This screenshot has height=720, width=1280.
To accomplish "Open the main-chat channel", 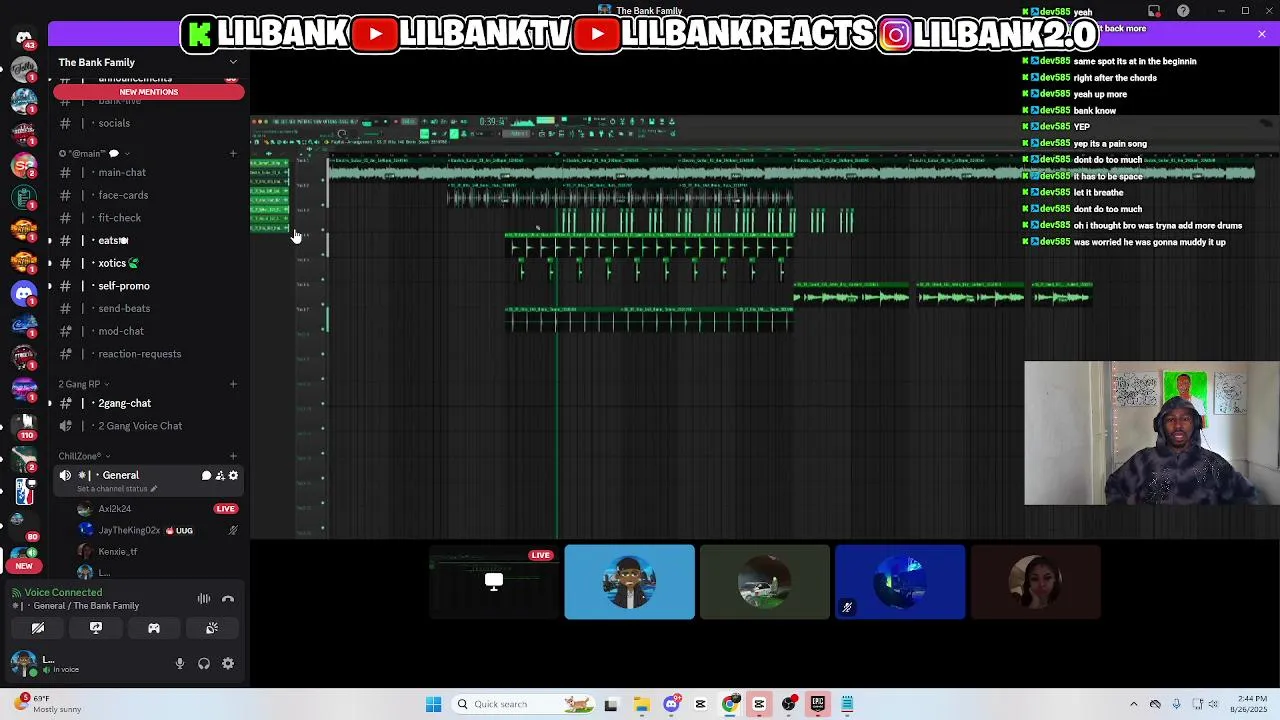I will coord(148,172).
